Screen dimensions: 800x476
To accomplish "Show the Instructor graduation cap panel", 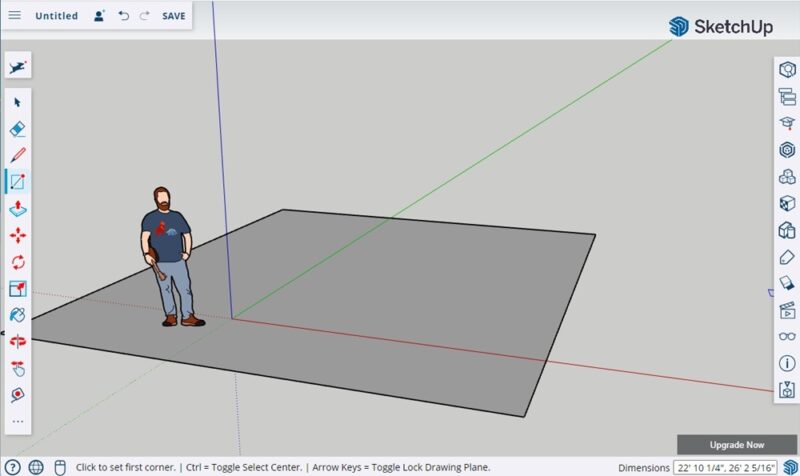I will point(787,123).
